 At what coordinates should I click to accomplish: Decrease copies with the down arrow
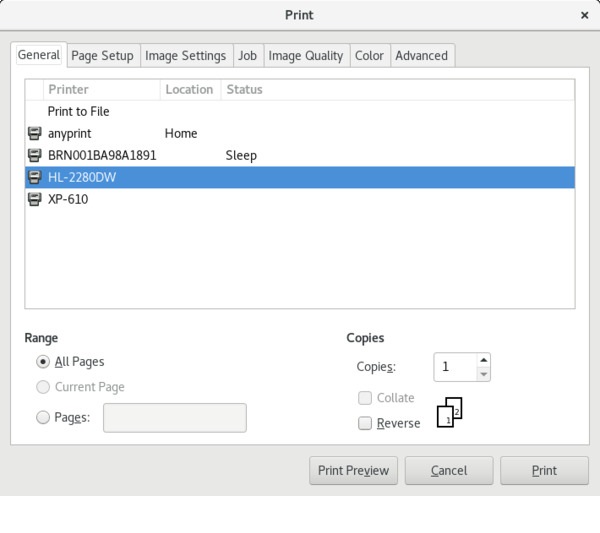(x=484, y=374)
